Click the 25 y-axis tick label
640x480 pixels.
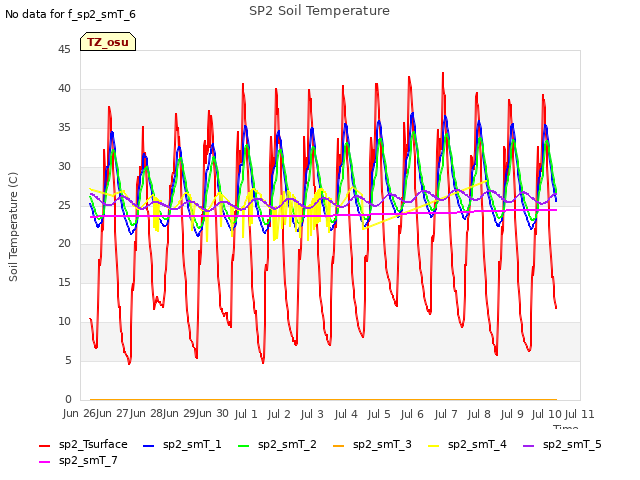tap(64, 205)
